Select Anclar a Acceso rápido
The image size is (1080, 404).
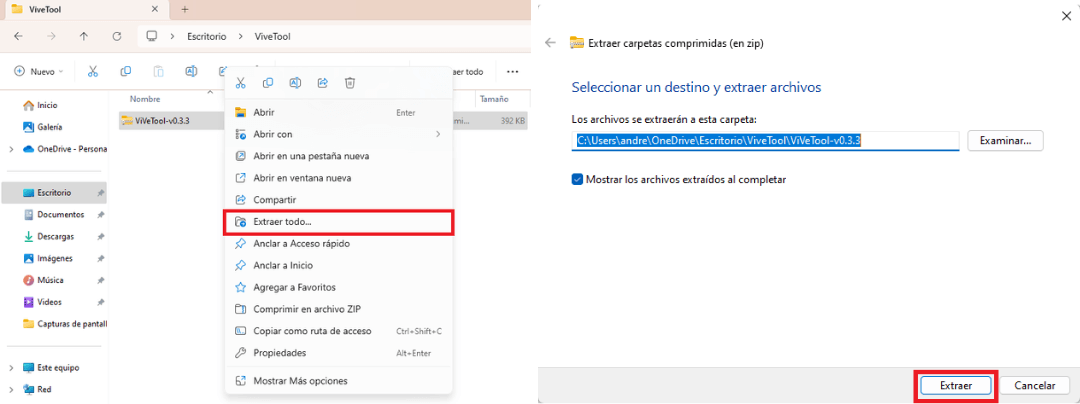[x=338, y=244]
